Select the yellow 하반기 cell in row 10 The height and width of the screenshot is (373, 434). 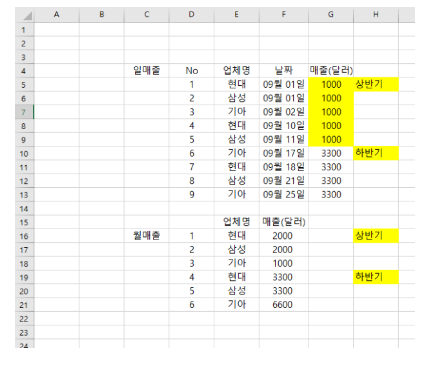pyautogui.click(x=376, y=153)
